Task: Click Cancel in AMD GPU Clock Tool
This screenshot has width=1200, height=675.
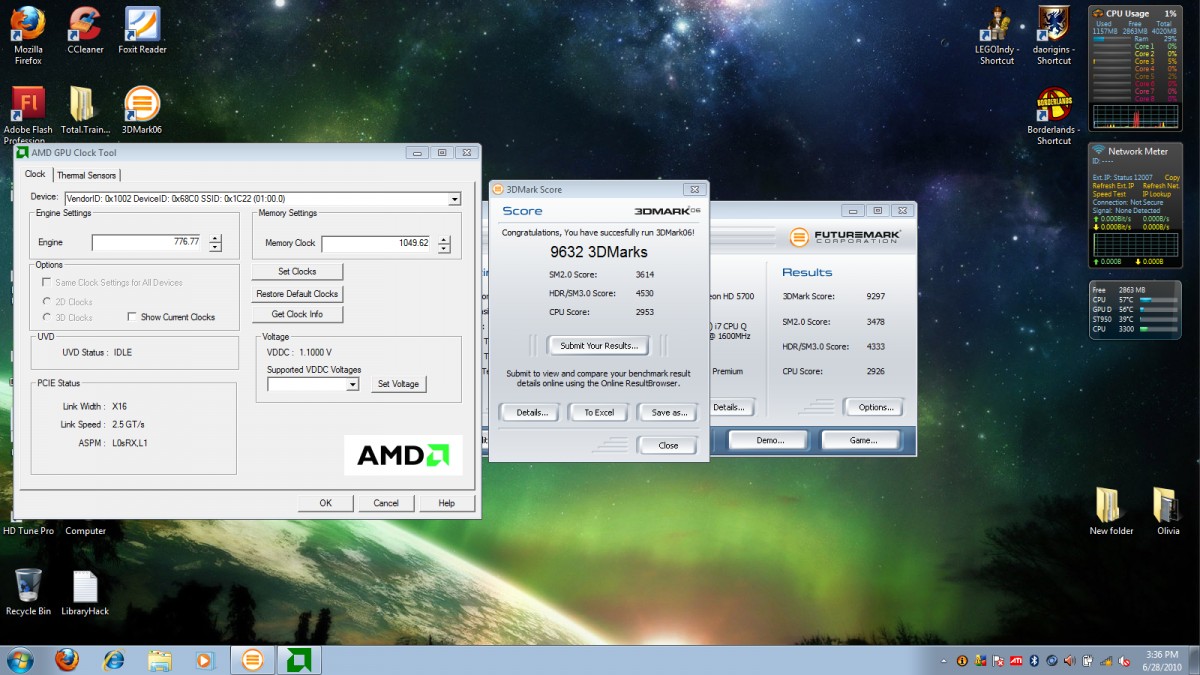Action: (x=386, y=503)
